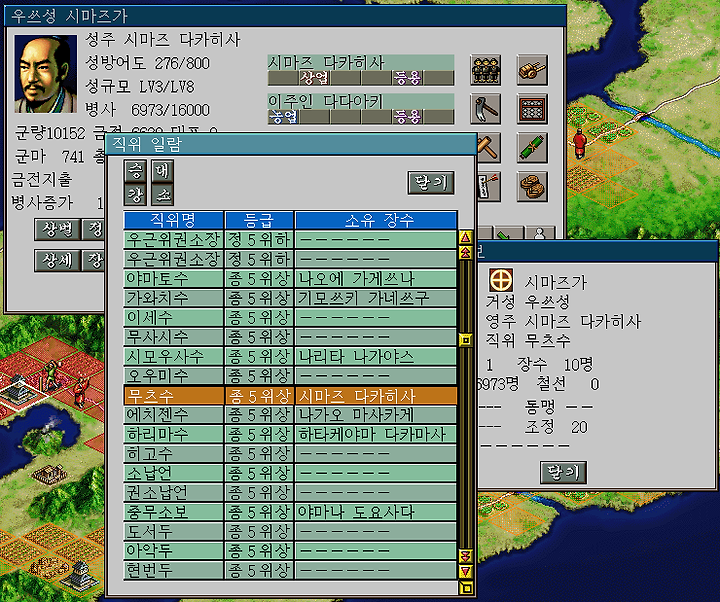Click page up double arrow in list

click(x=466, y=253)
